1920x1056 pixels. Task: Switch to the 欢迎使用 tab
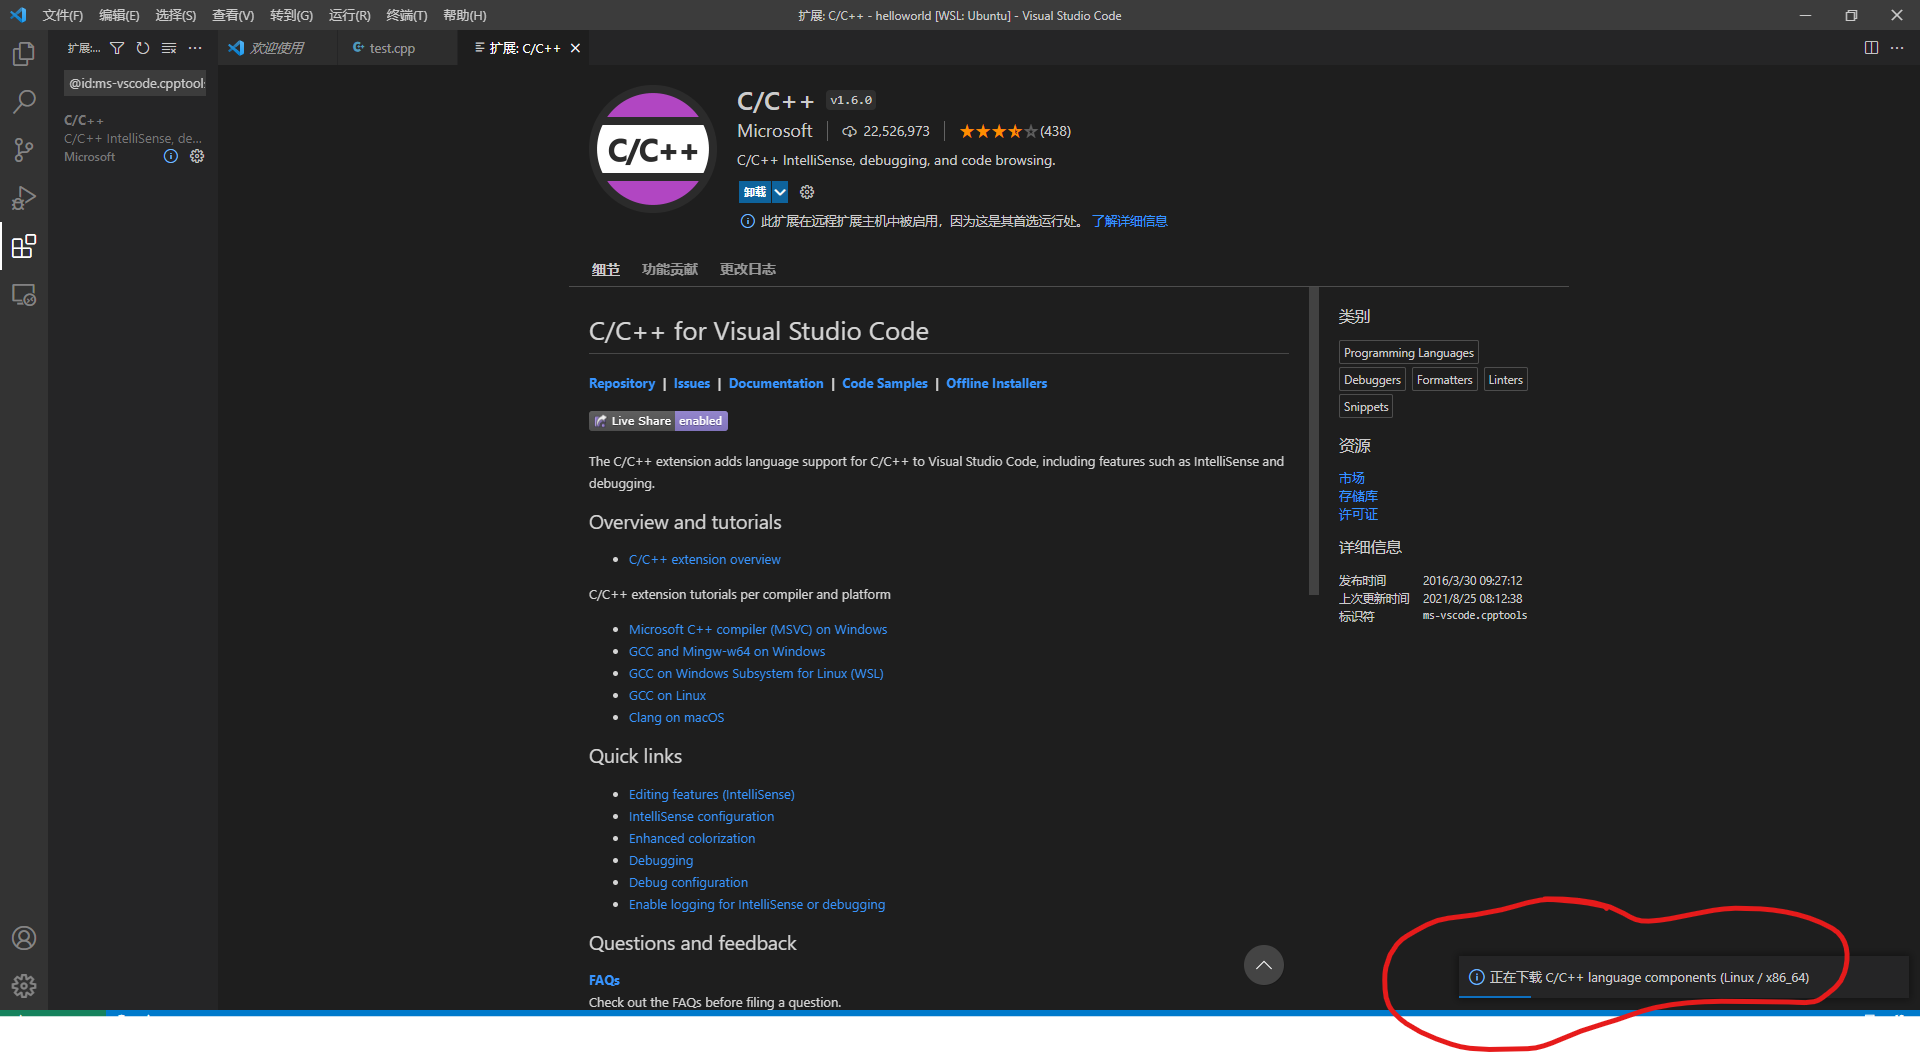[277, 48]
